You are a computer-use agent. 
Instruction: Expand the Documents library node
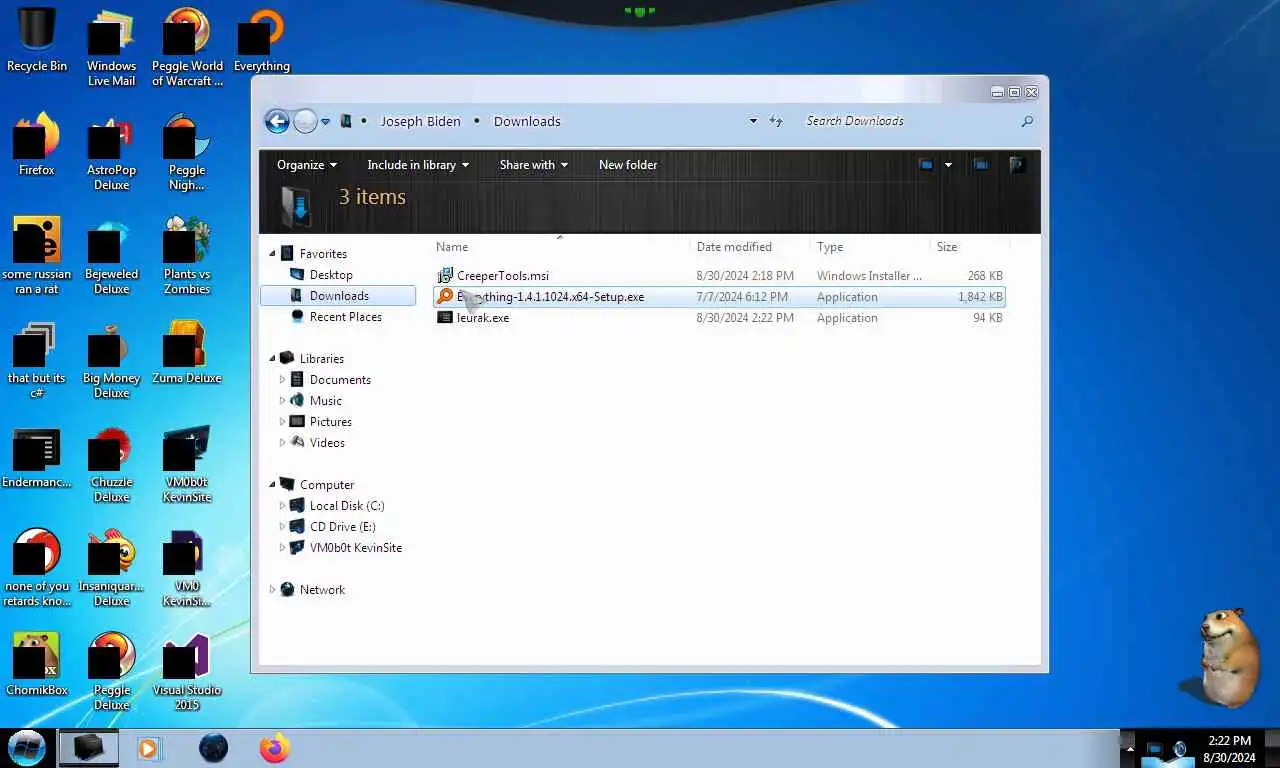point(282,380)
